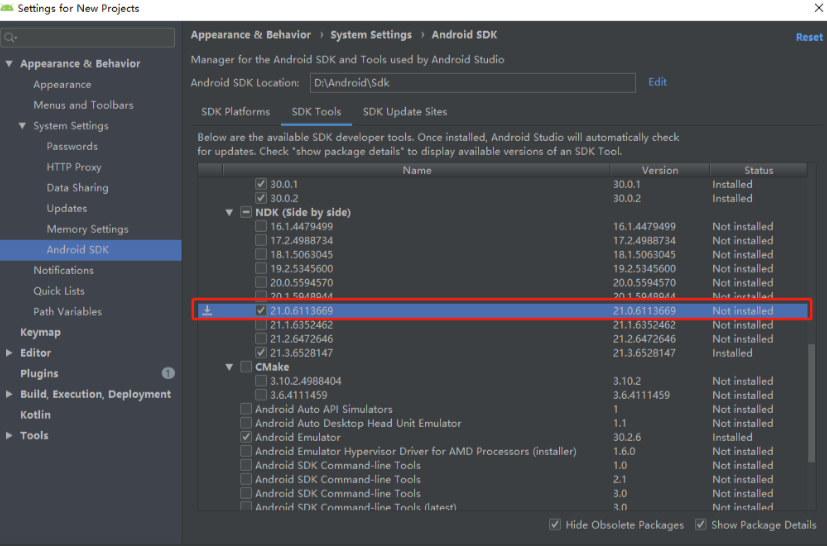This screenshot has width=827, height=546.
Task: Uncheck the 30.0.1 build tools checkbox
Action: tap(261, 184)
